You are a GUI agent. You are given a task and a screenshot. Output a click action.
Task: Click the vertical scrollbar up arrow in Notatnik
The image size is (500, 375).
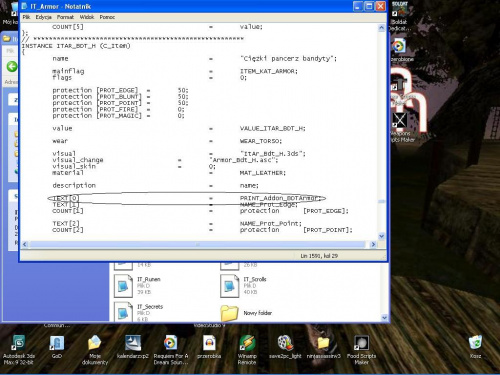(x=382, y=28)
